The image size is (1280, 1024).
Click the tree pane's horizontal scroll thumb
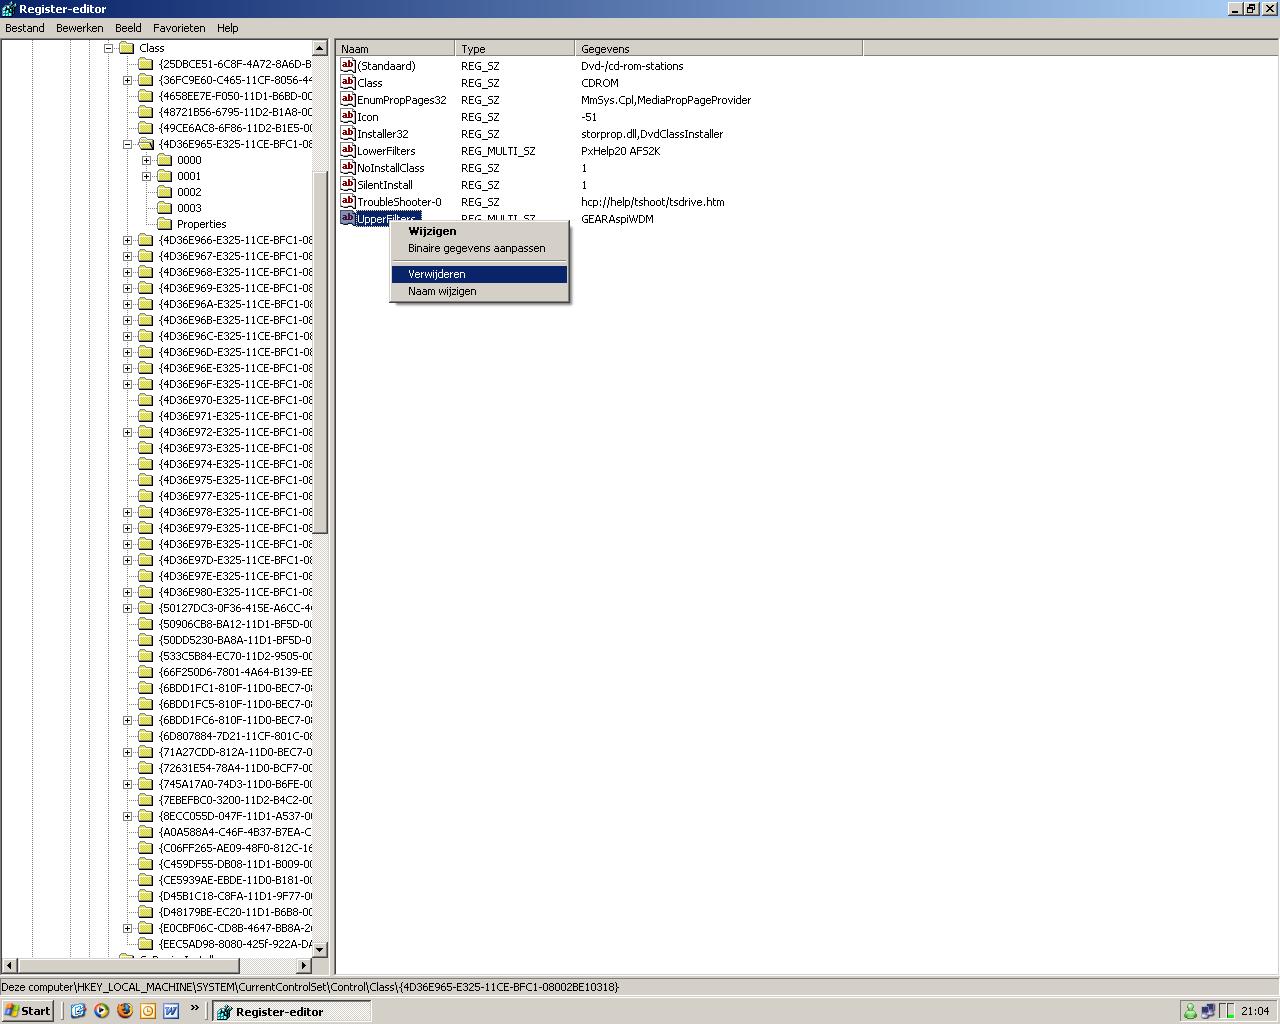point(128,965)
